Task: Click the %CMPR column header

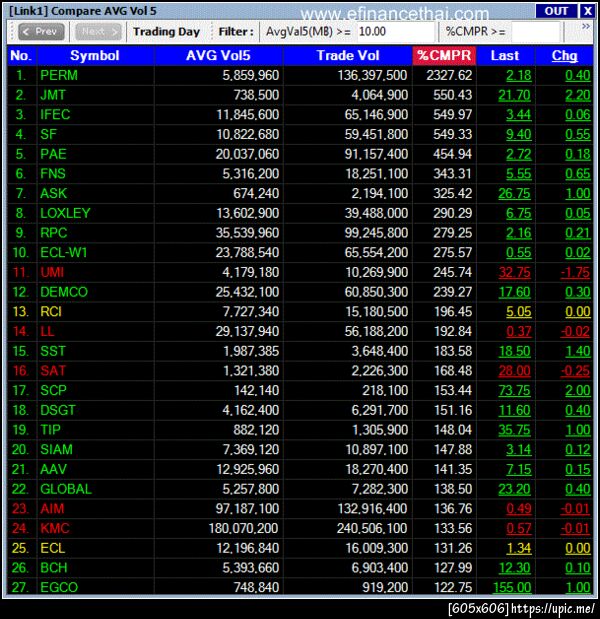Action: coord(444,56)
